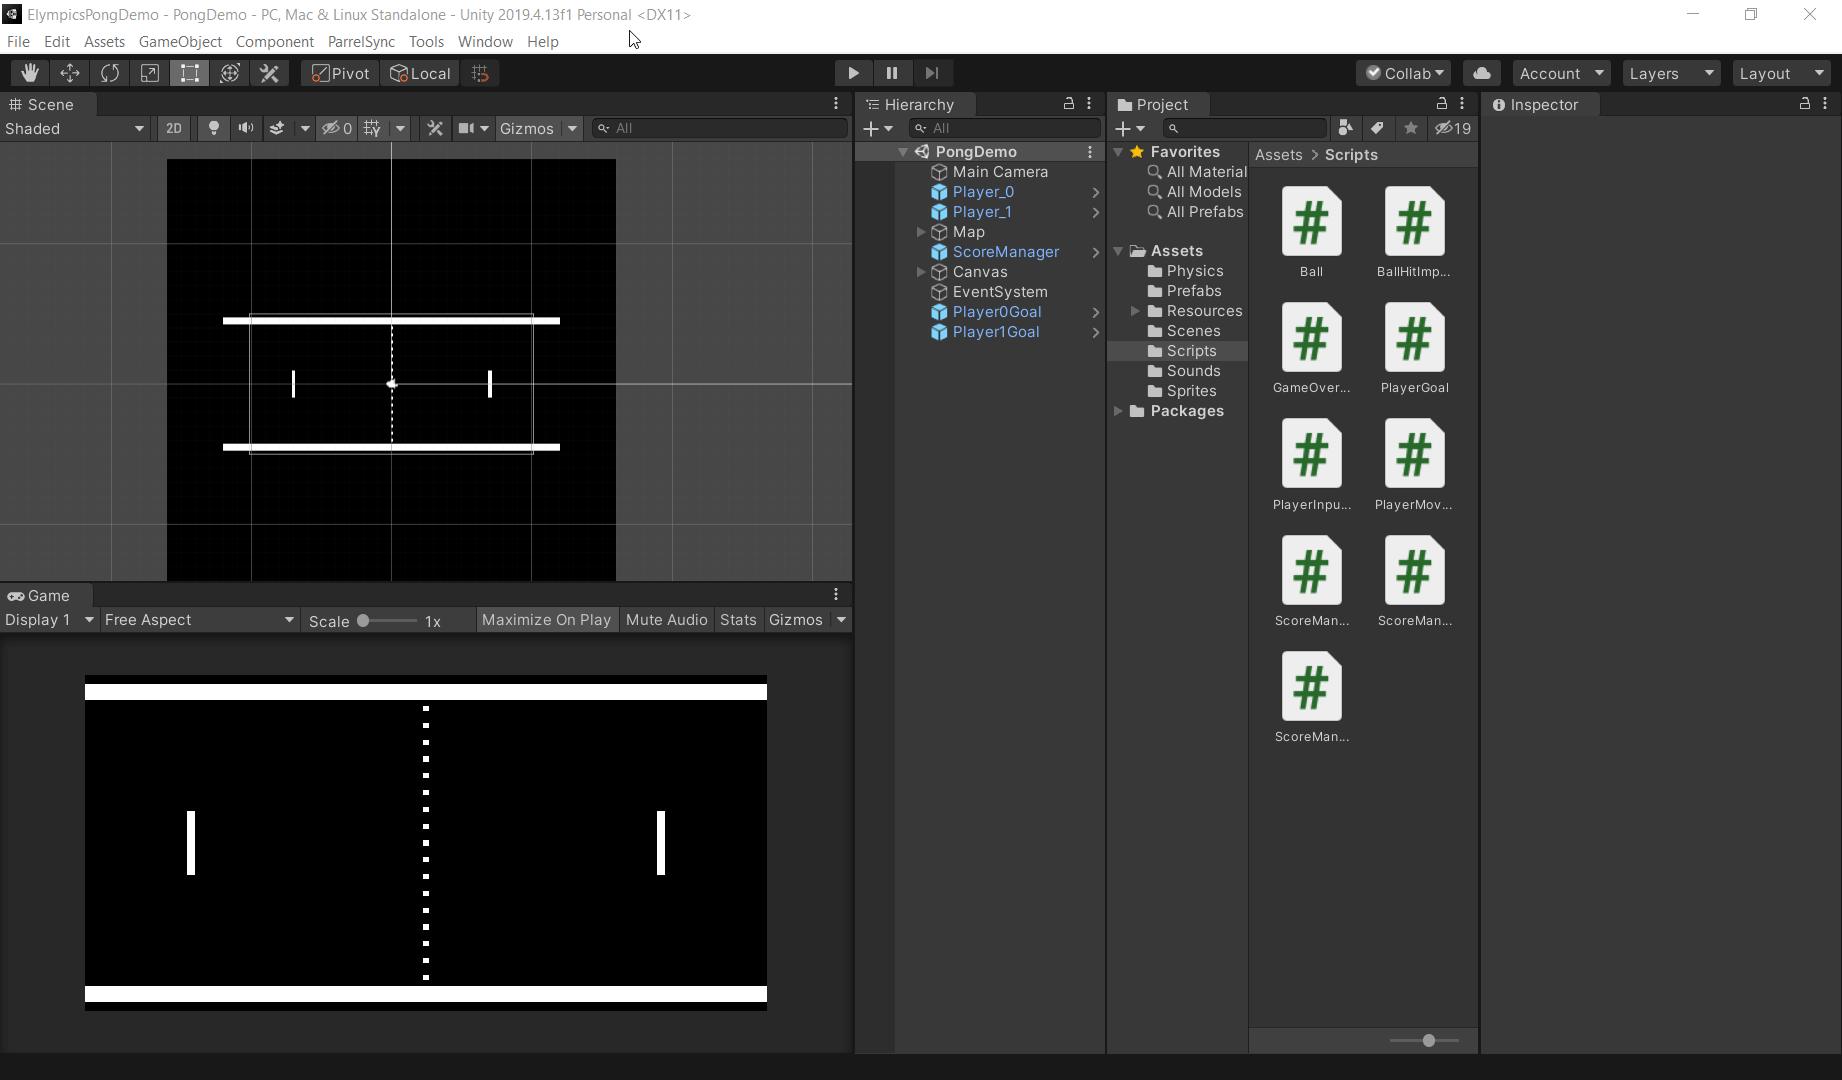Select the Scale tool
The height and width of the screenshot is (1080, 1842).
click(x=150, y=73)
